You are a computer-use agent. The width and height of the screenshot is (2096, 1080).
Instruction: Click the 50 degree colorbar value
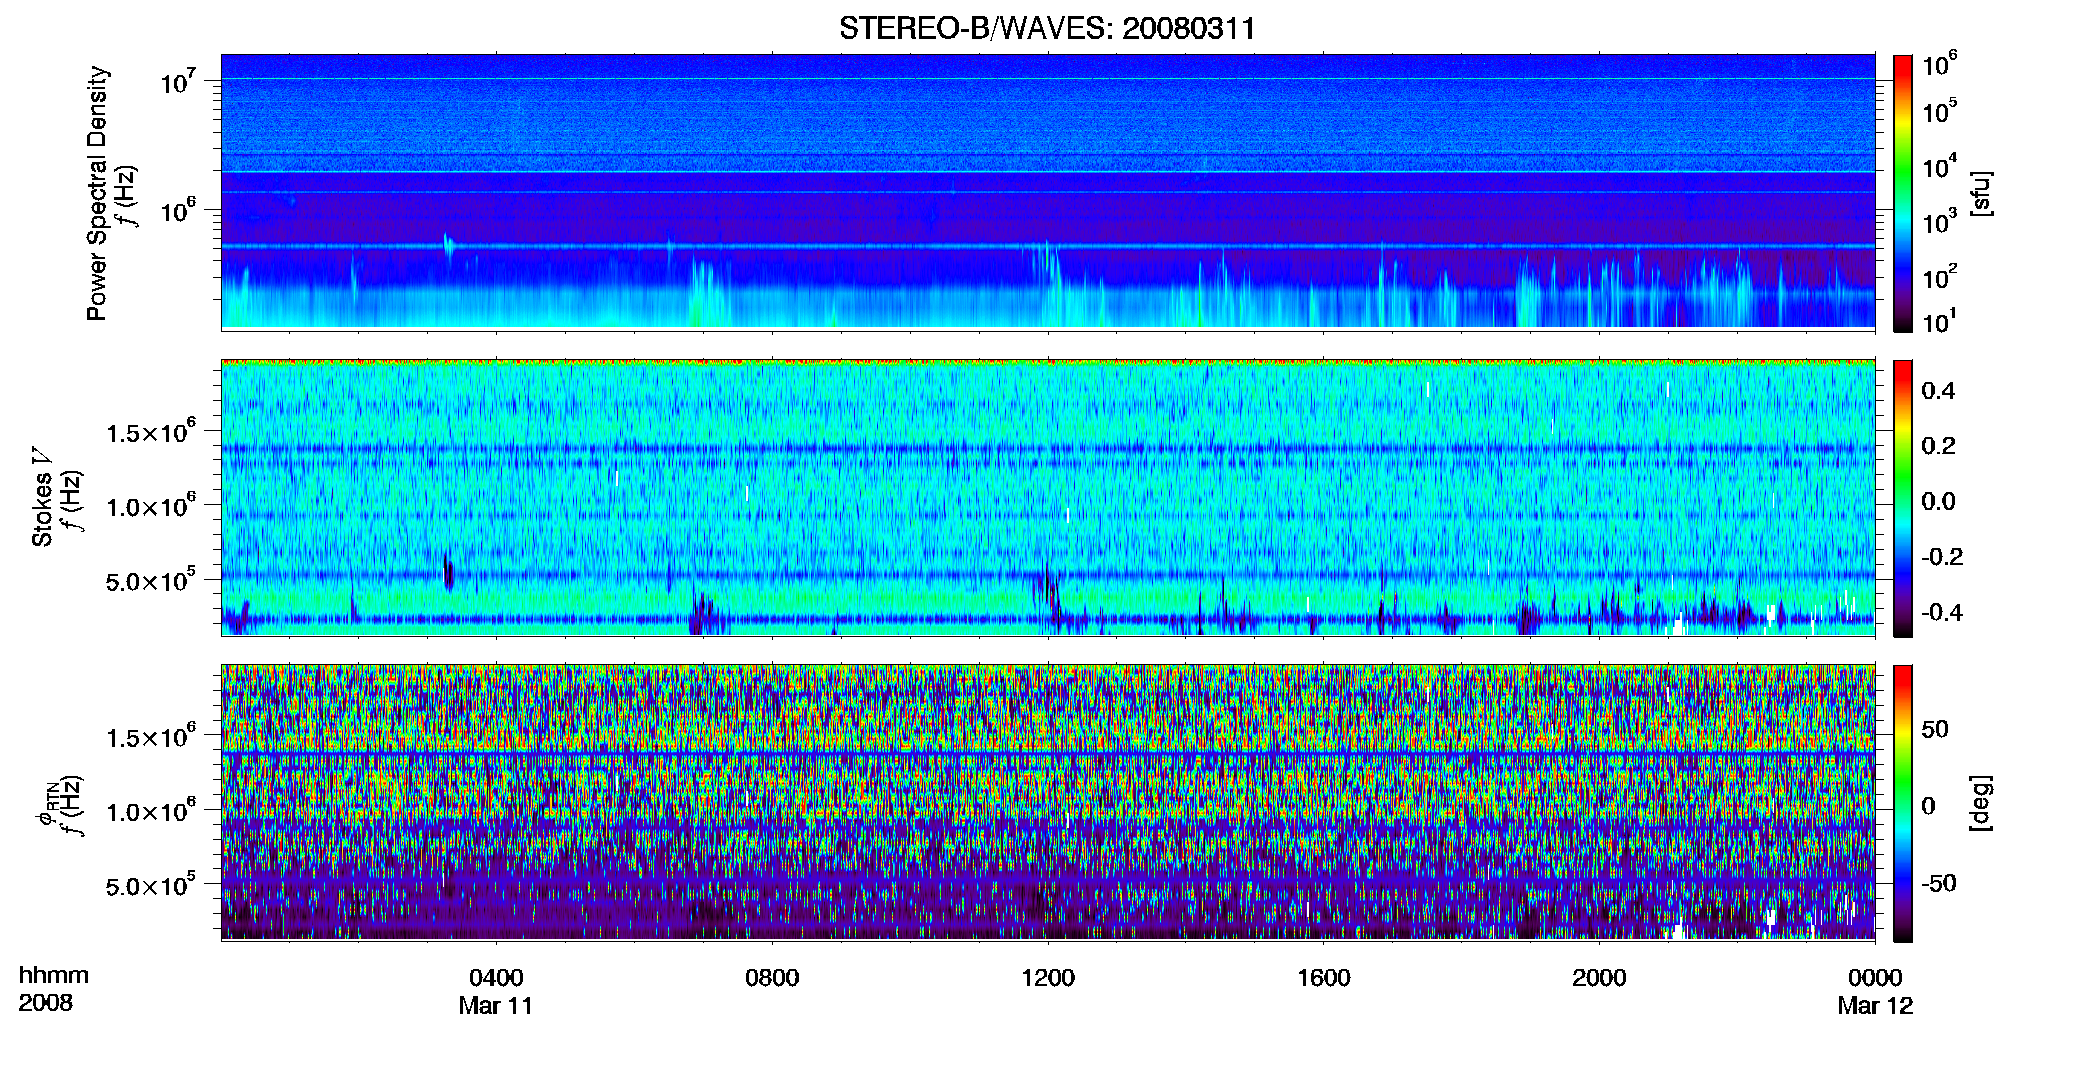coord(1935,729)
